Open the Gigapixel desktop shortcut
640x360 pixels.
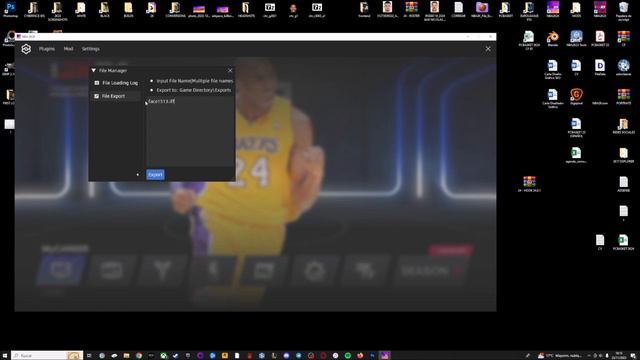[576, 97]
